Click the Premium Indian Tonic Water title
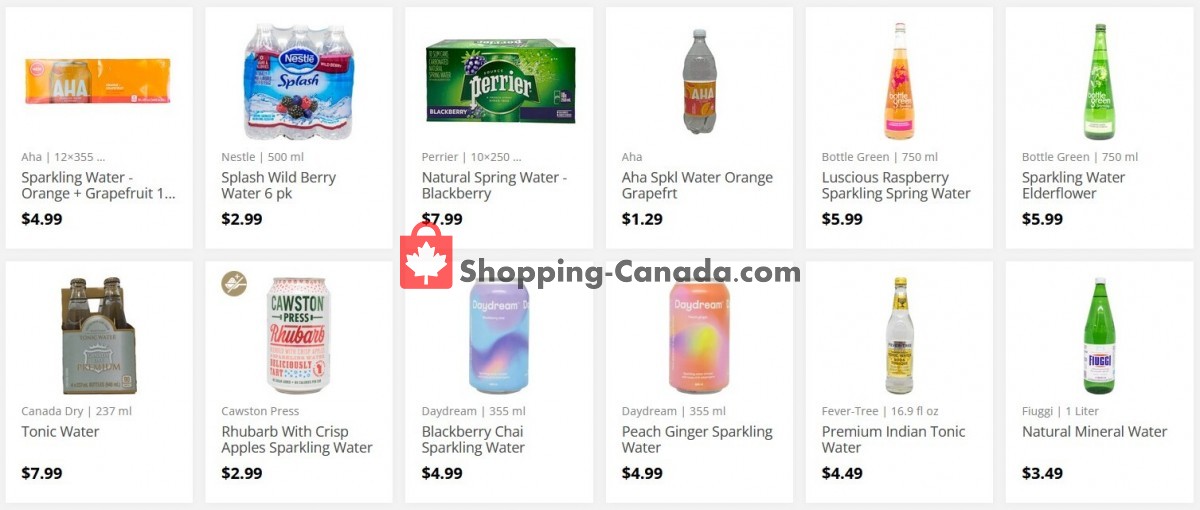The image size is (1200, 510). tap(893, 440)
